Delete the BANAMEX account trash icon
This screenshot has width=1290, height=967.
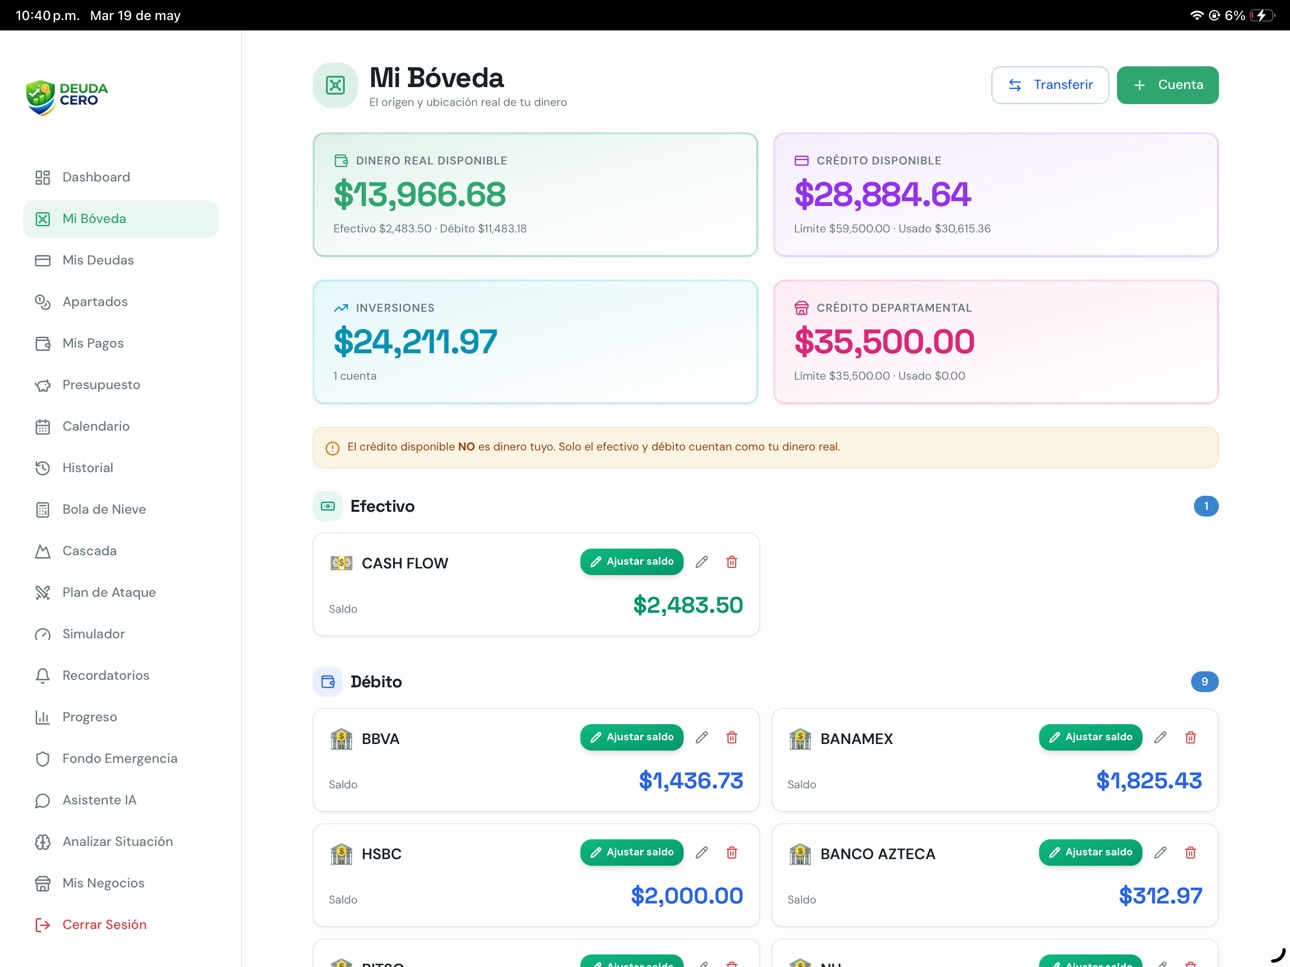click(x=1190, y=737)
